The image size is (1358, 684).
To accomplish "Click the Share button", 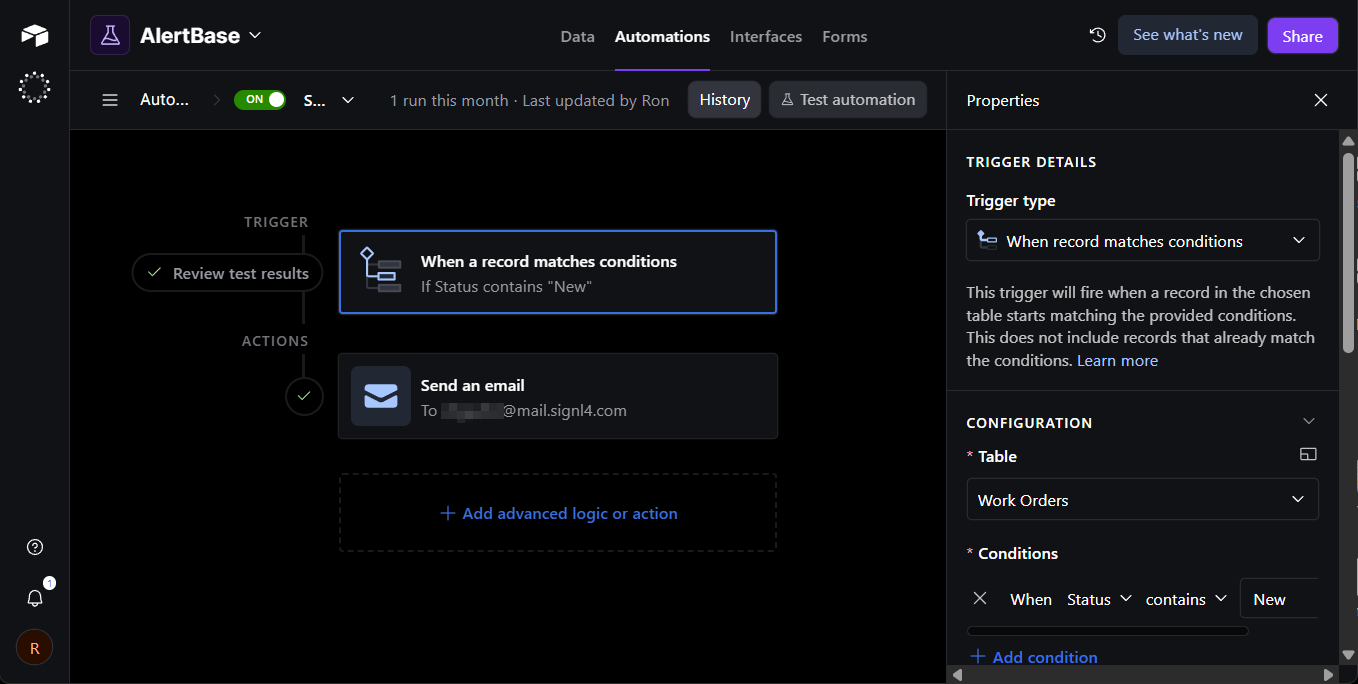I will [x=1302, y=36].
